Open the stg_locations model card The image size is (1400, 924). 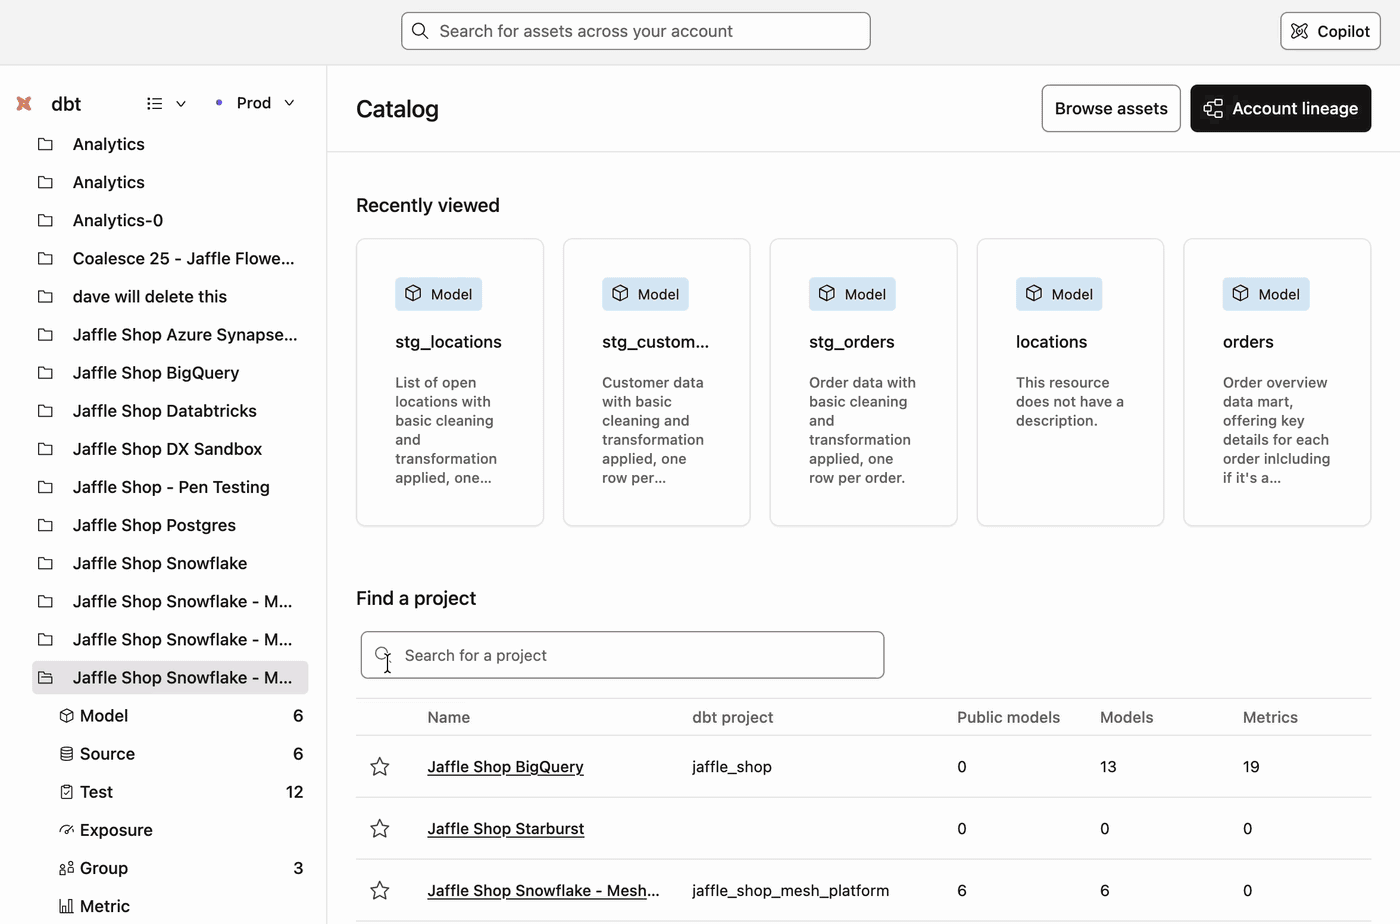(450, 382)
